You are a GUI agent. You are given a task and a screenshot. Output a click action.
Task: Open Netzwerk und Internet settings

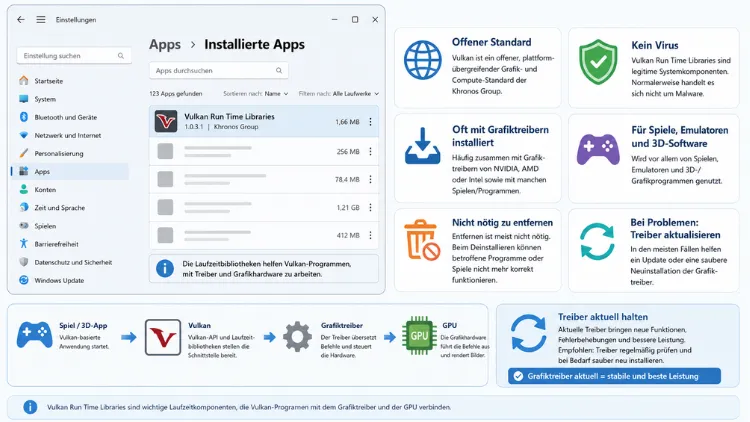coord(72,135)
